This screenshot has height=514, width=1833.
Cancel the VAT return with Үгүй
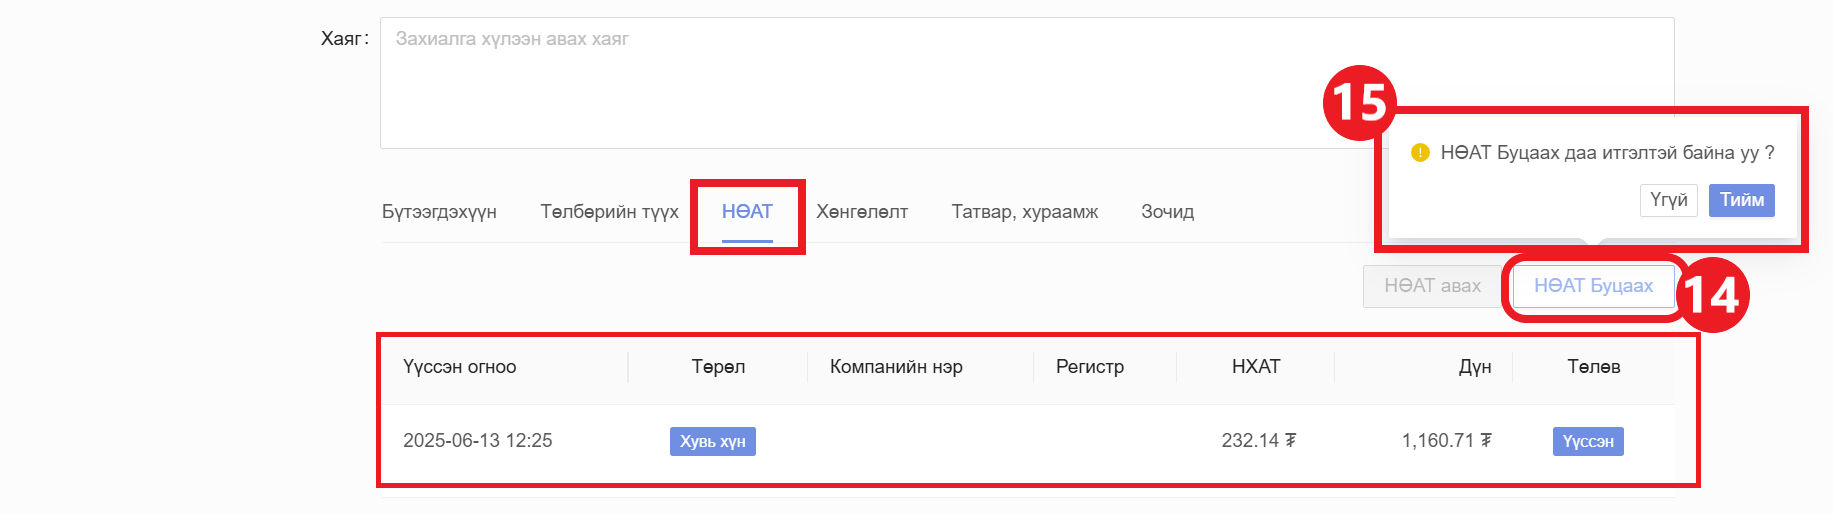coord(1668,200)
